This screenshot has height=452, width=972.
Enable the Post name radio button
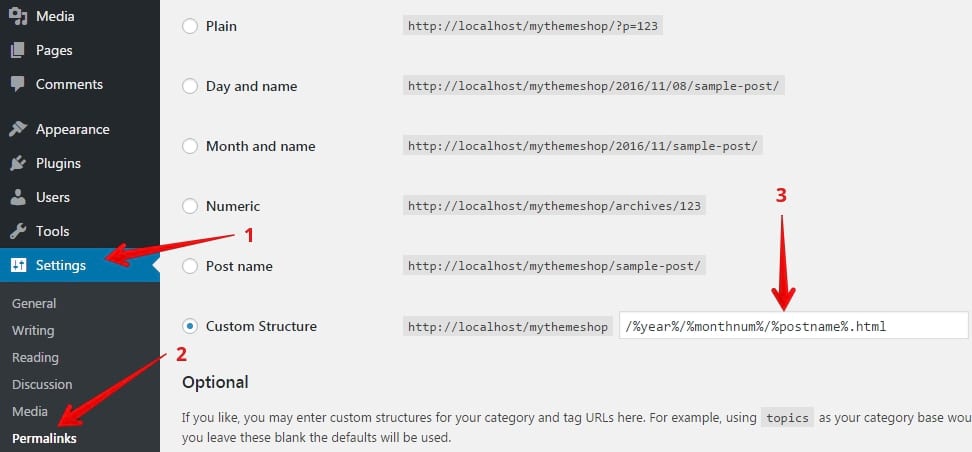click(x=190, y=266)
